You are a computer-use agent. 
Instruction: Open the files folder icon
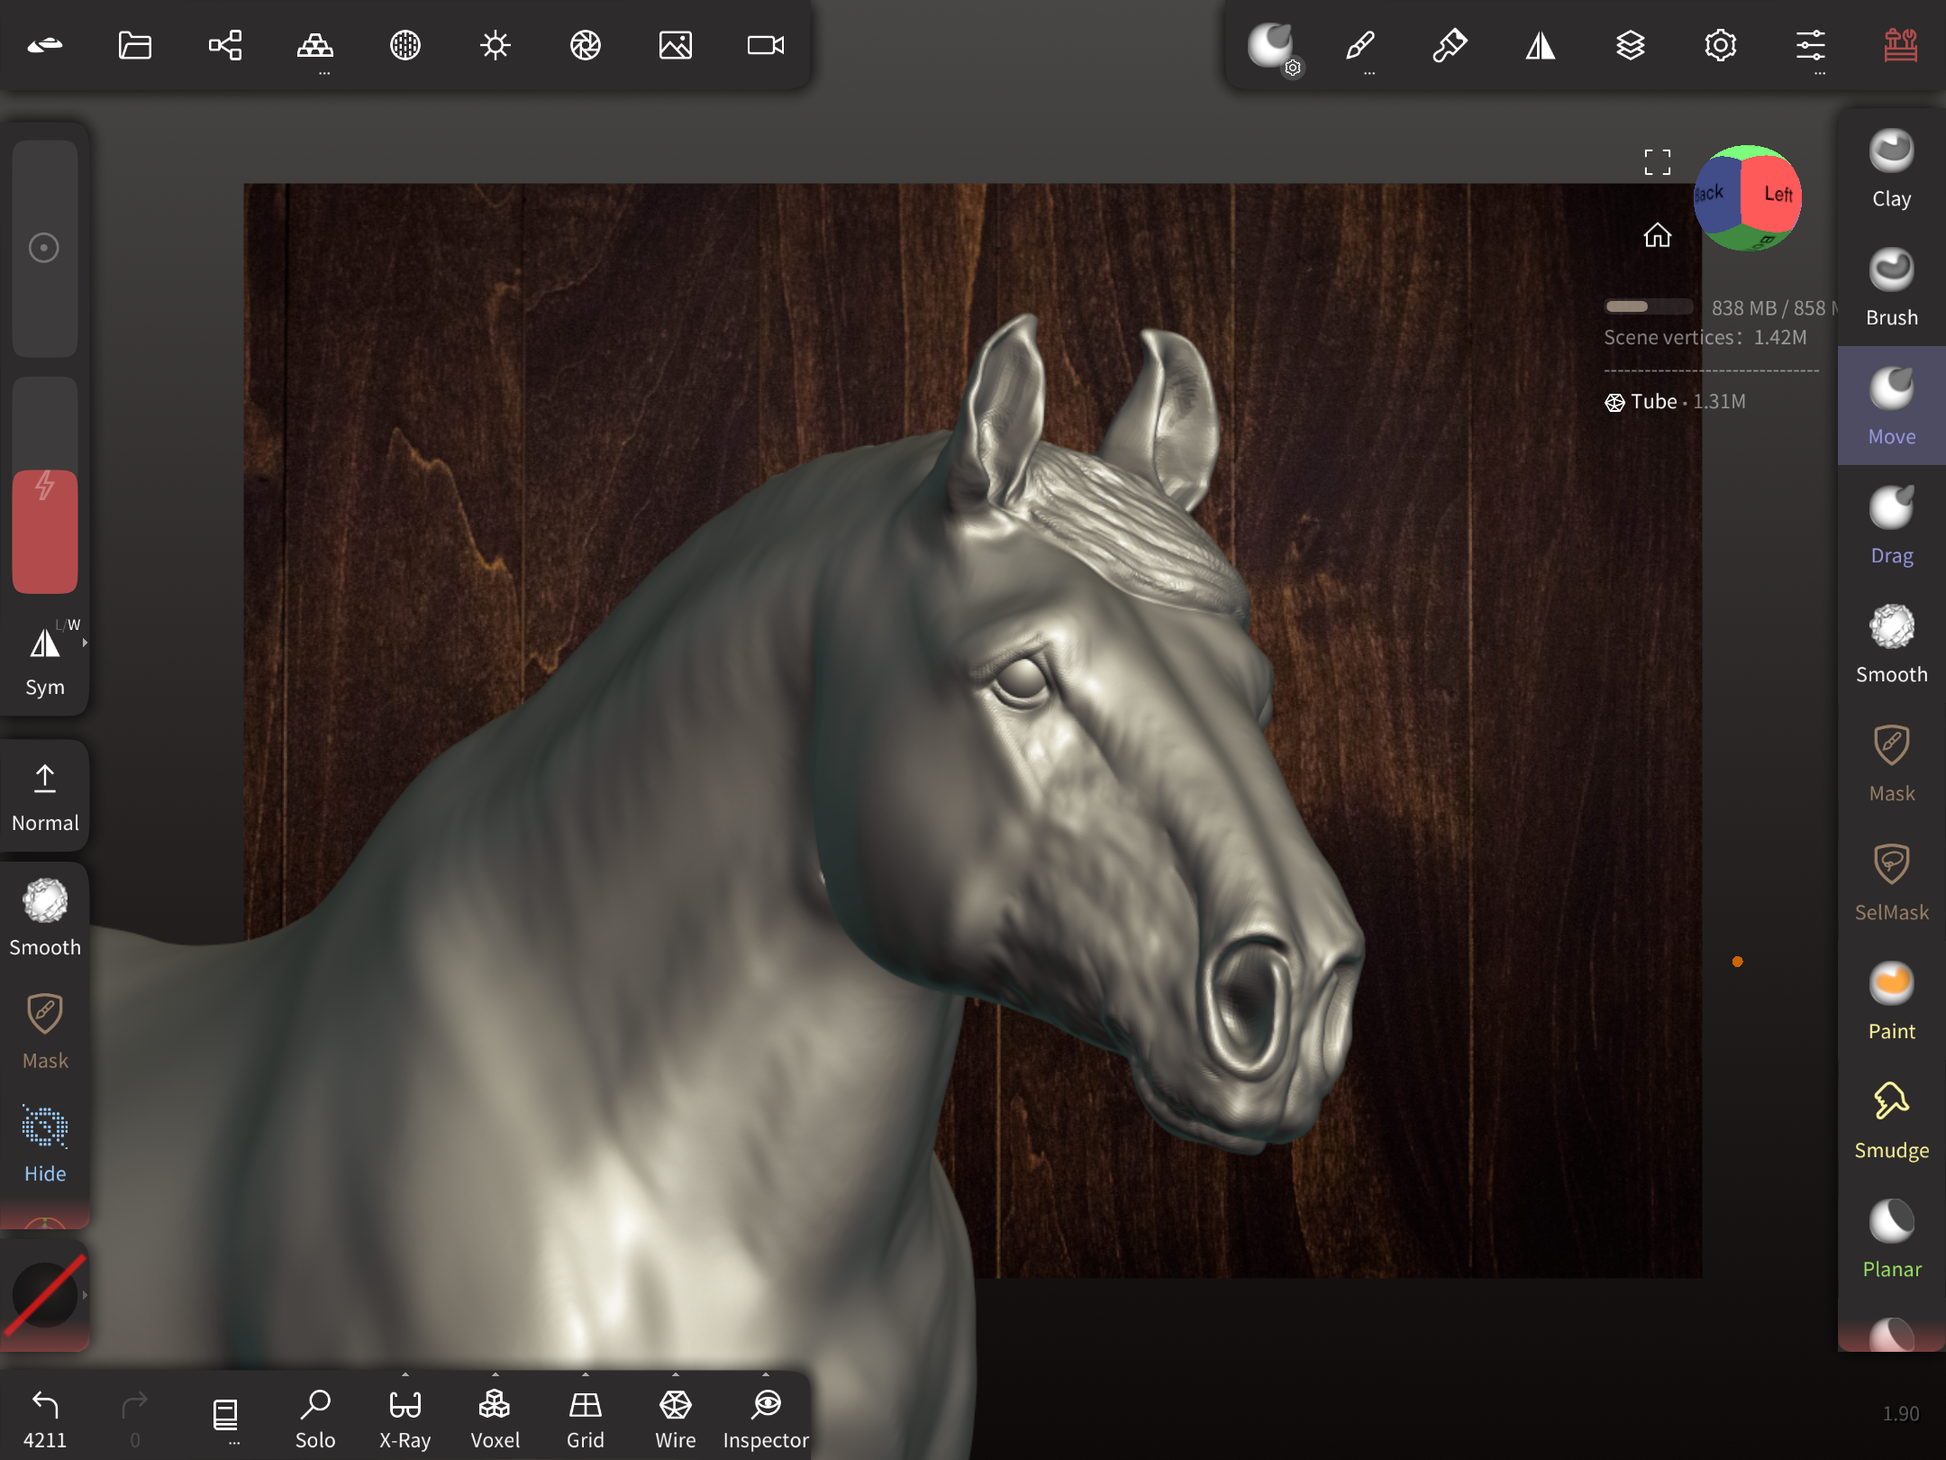[x=135, y=45]
